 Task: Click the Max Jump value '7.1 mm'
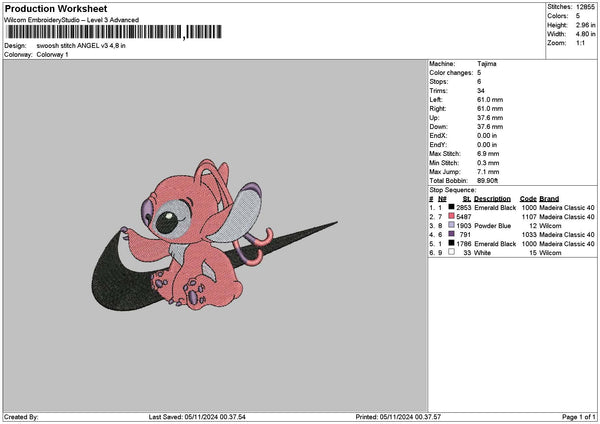click(x=488, y=172)
